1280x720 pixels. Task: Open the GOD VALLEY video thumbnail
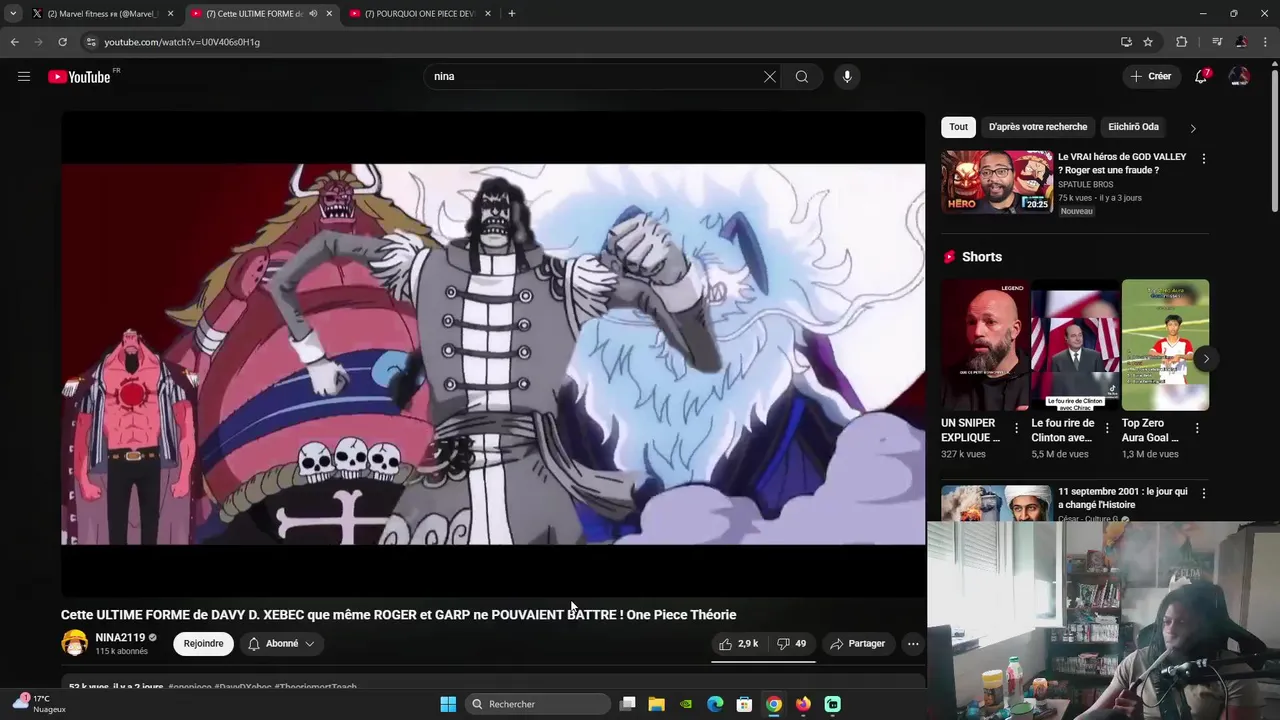[x=997, y=181]
